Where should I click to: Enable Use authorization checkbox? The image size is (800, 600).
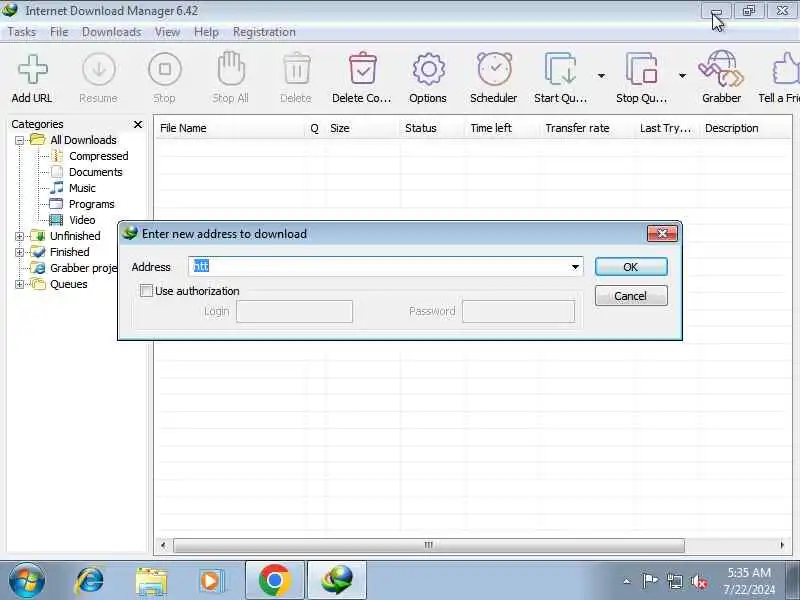(x=146, y=291)
